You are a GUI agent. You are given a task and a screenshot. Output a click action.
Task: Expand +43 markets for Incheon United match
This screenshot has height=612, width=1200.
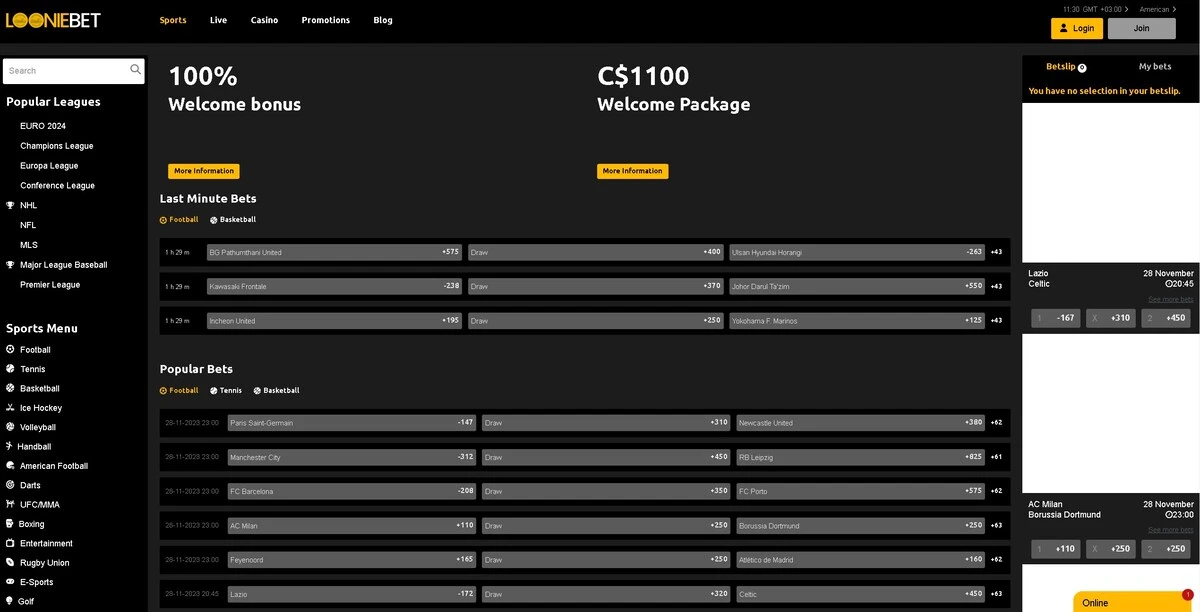coord(996,320)
